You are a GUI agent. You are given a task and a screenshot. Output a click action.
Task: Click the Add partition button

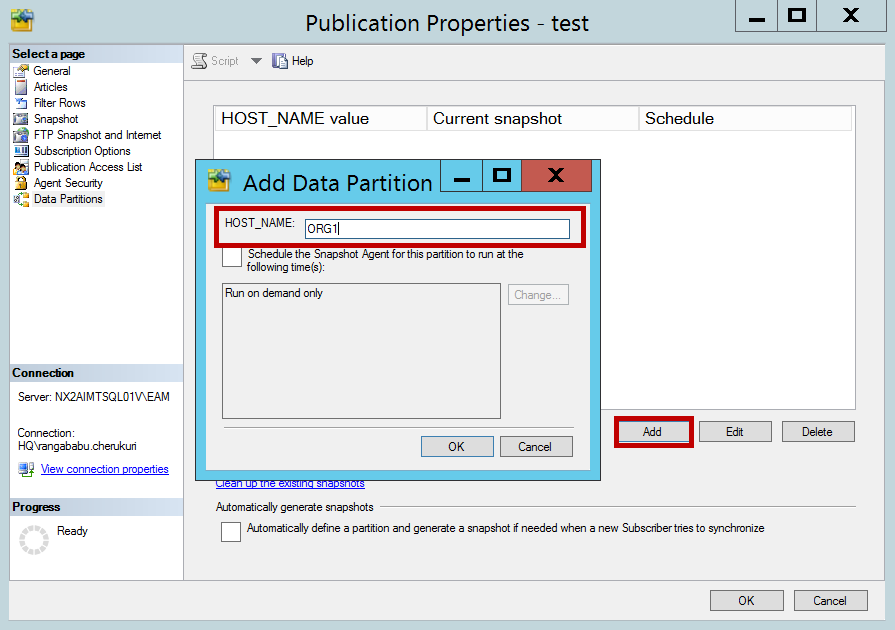click(654, 431)
